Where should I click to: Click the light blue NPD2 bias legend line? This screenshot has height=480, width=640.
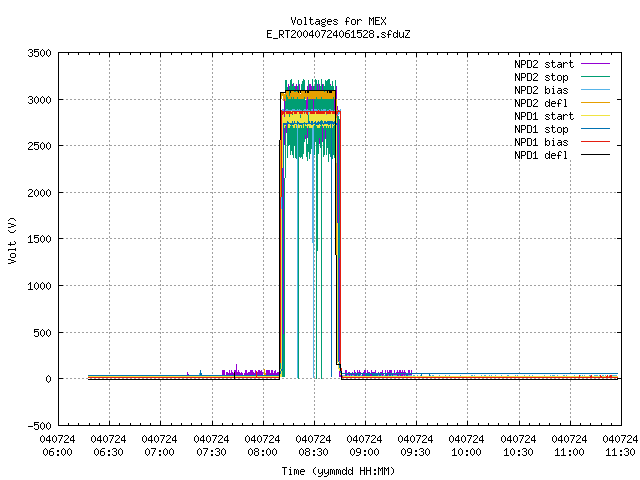coord(596,89)
